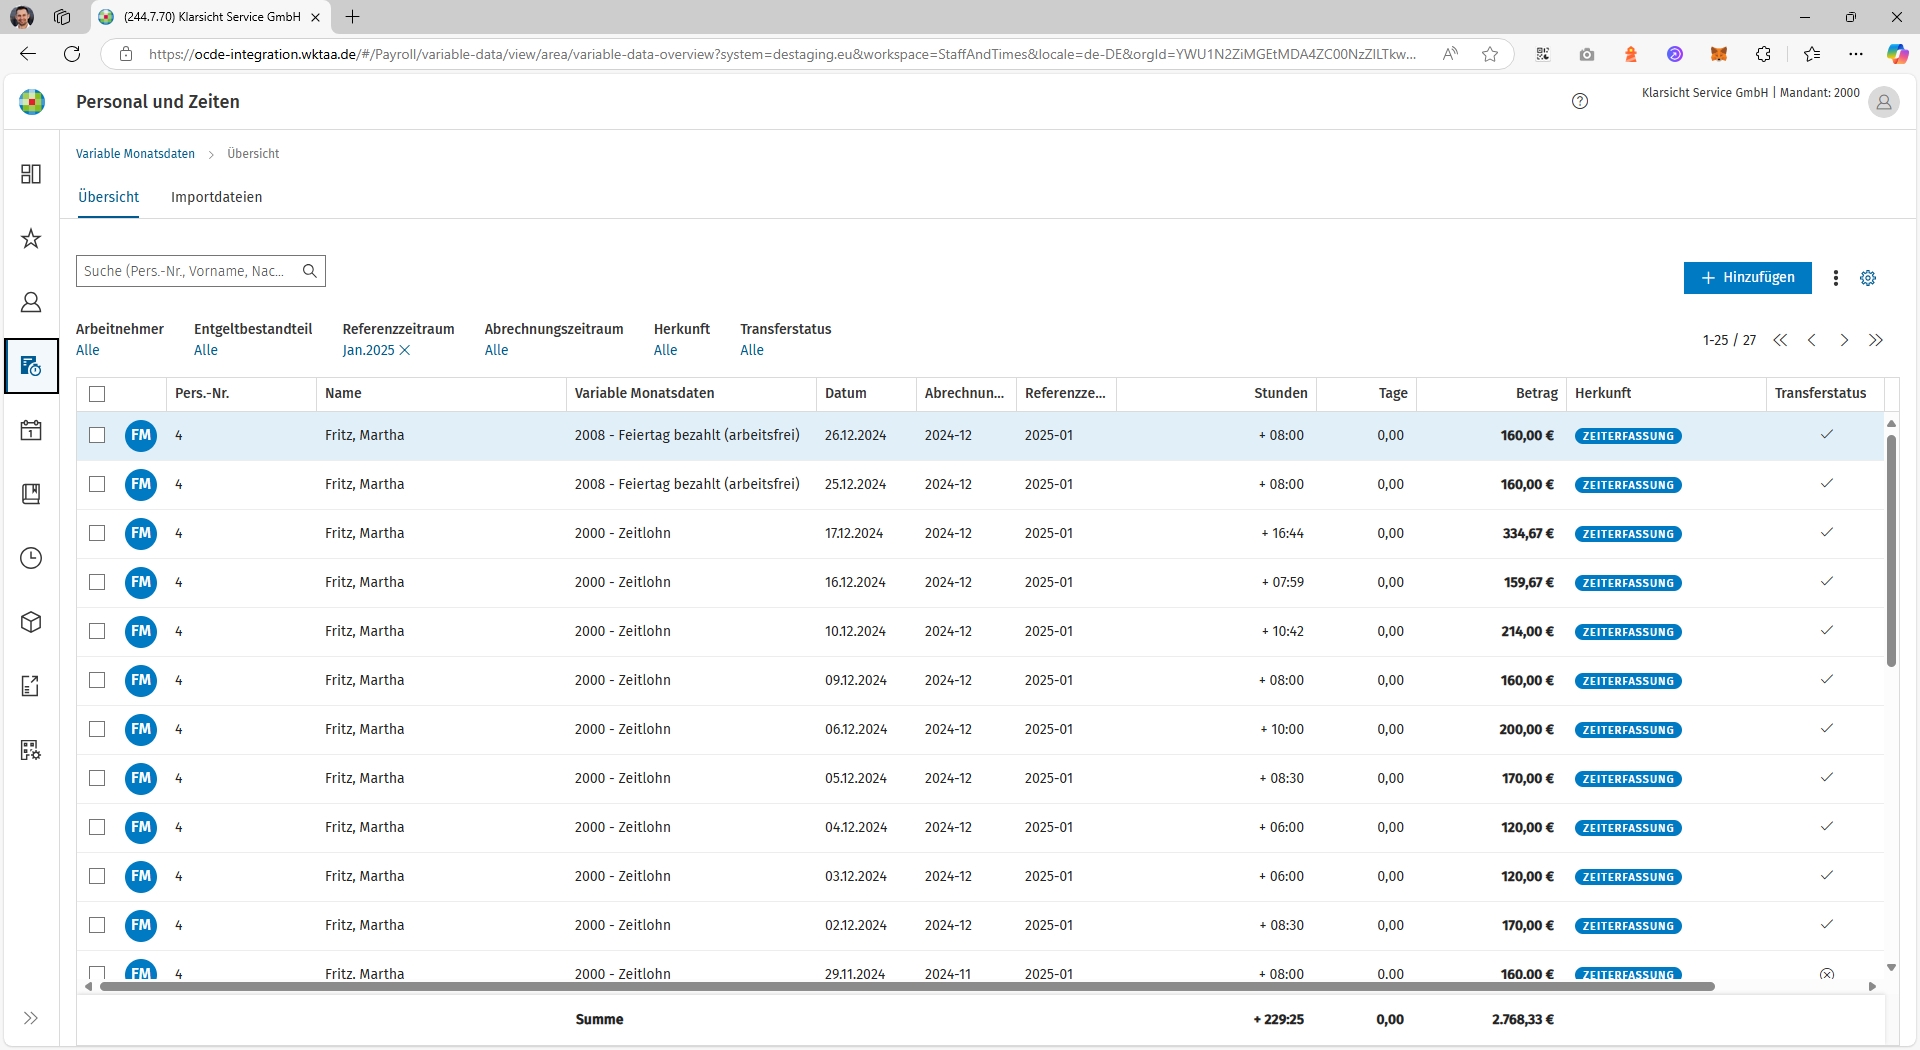Open the three-dot more actions menu
This screenshot has width=1920, height=1050.
click(x=1835, y=278)
